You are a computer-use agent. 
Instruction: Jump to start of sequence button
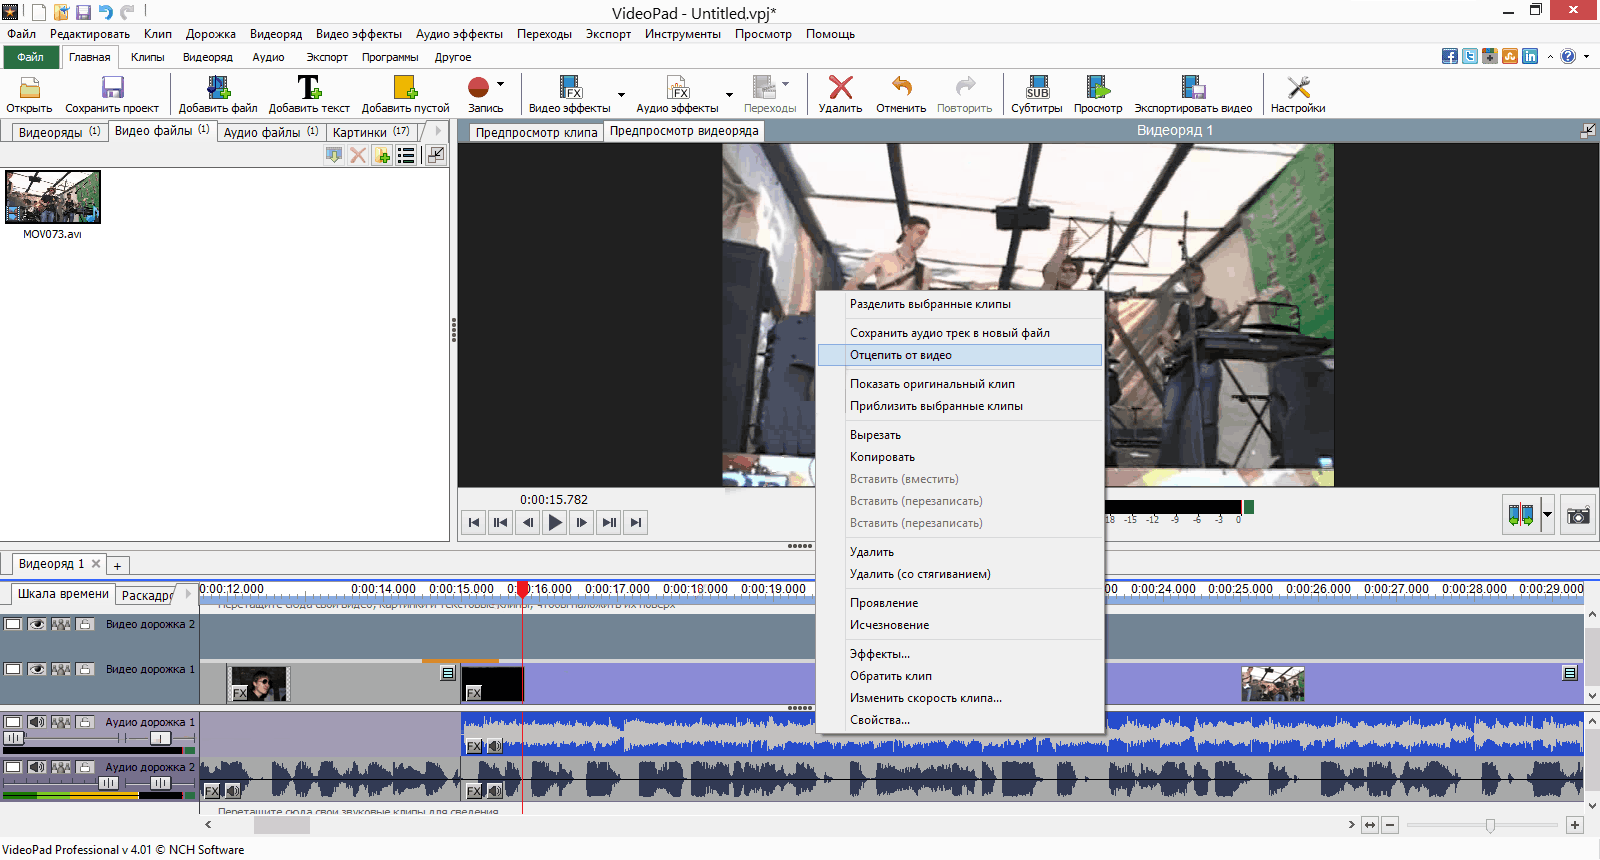474,522
